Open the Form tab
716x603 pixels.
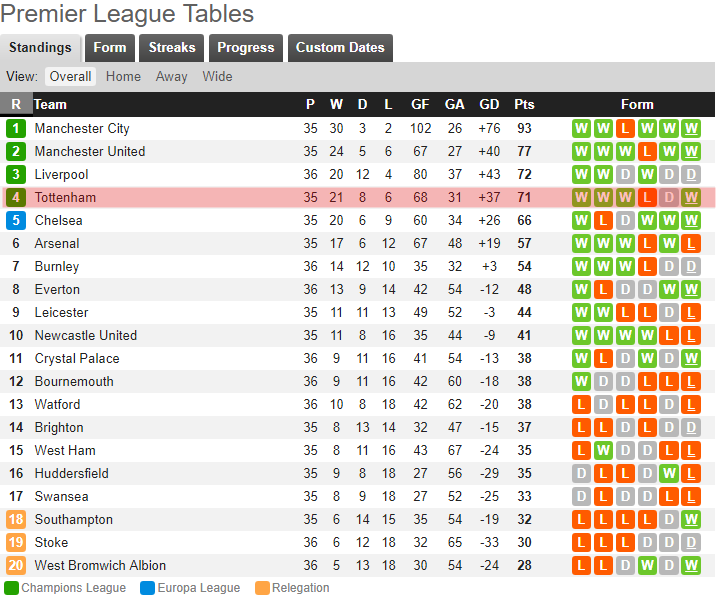click(110, 48)
